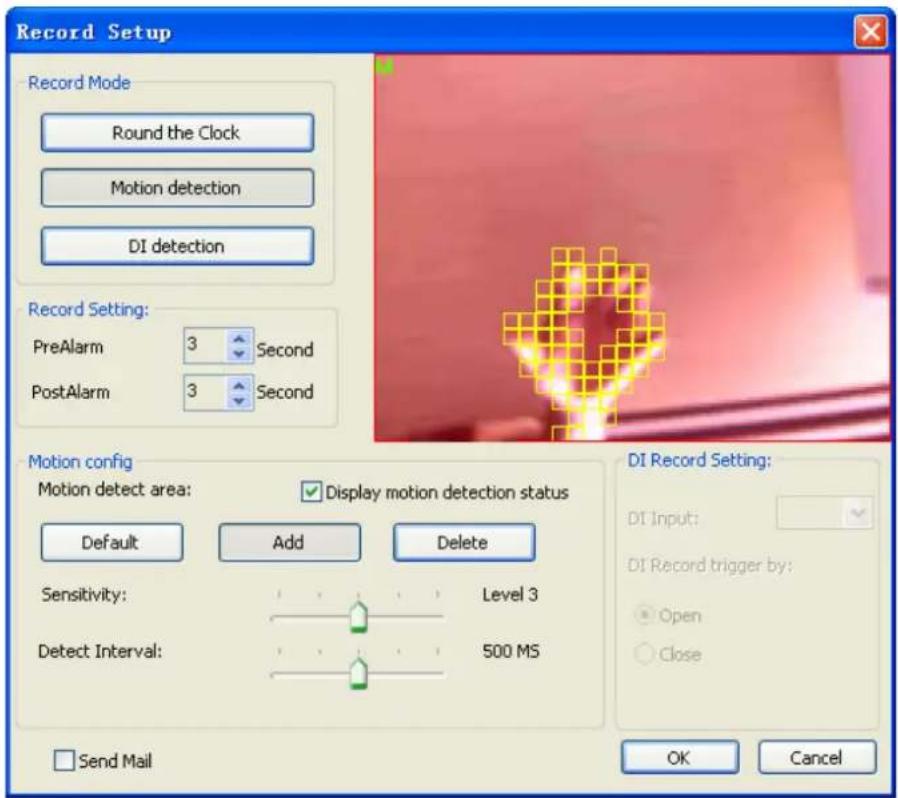Cancel the Record Setup dialog
This screenshot has height=798, width=898.
tap(817, 757)
